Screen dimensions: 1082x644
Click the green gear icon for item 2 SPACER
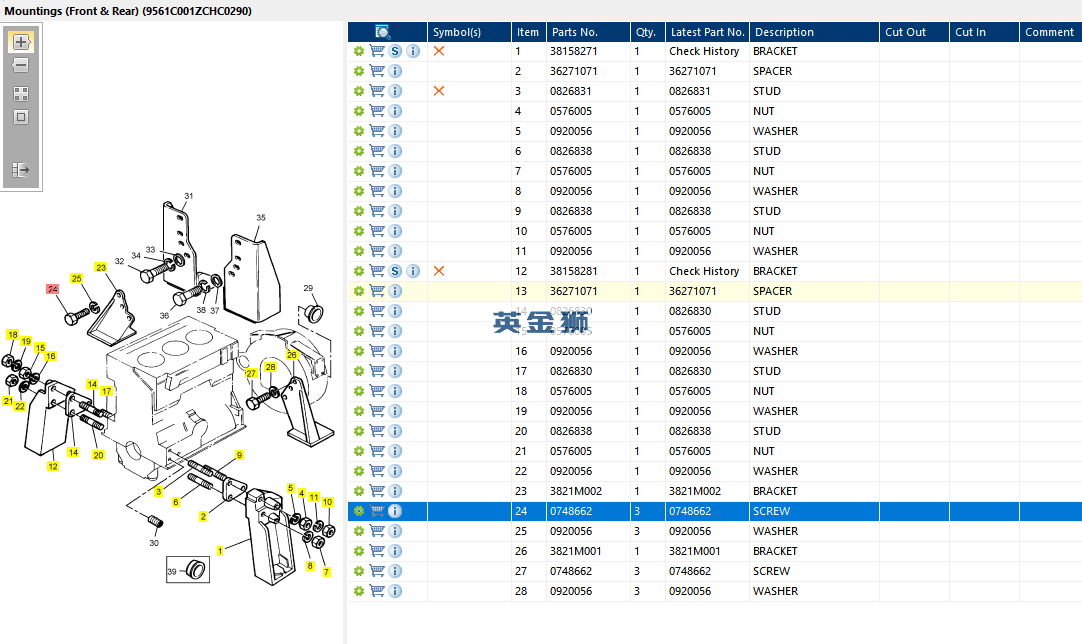358,71
